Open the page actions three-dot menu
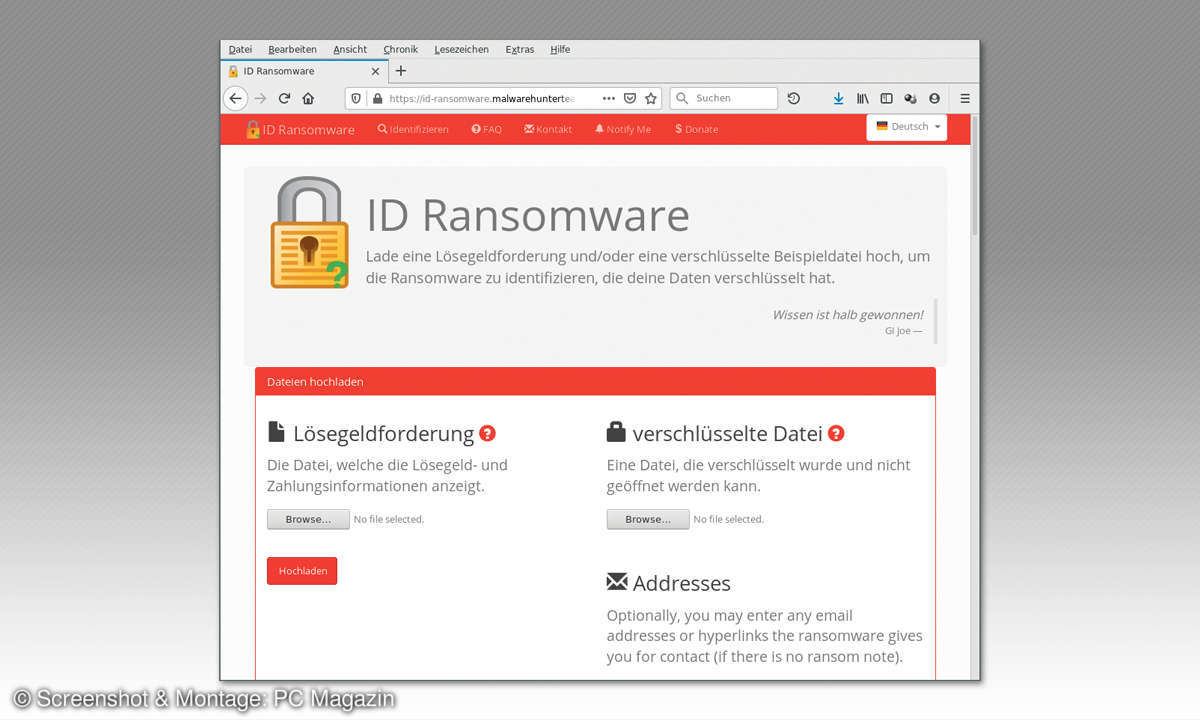This screenshot has width=1200, height=720. tap(608, 98)
